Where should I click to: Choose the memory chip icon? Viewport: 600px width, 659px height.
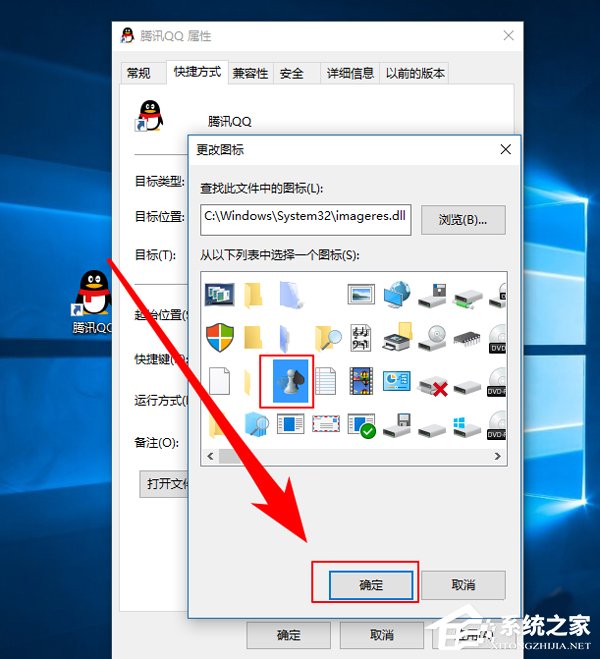click(x=467, y=338)
